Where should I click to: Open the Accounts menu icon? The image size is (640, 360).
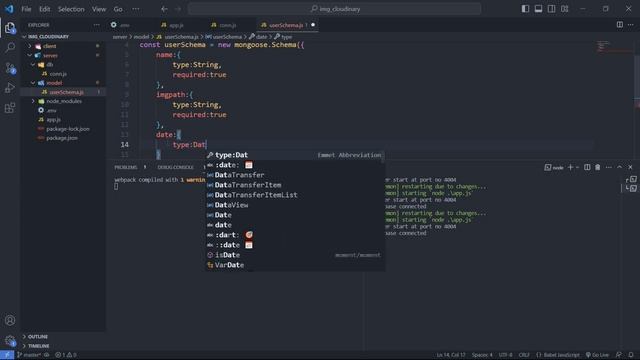tap(10, 320)
